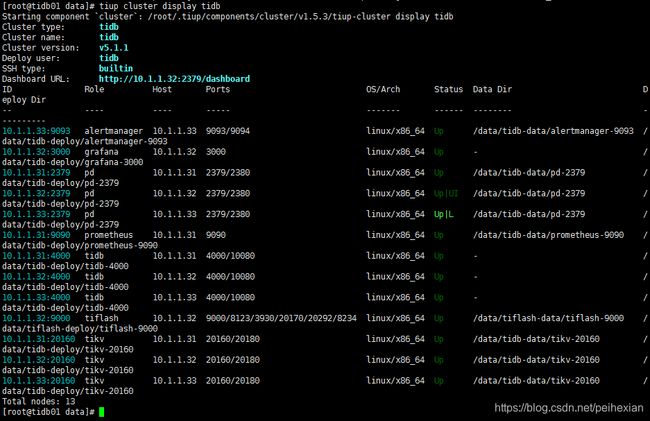Viewport: 650px width, 421px height.
Task: Click ports 9000/8123/3930/20170/20292/8234
Action: 281,318
